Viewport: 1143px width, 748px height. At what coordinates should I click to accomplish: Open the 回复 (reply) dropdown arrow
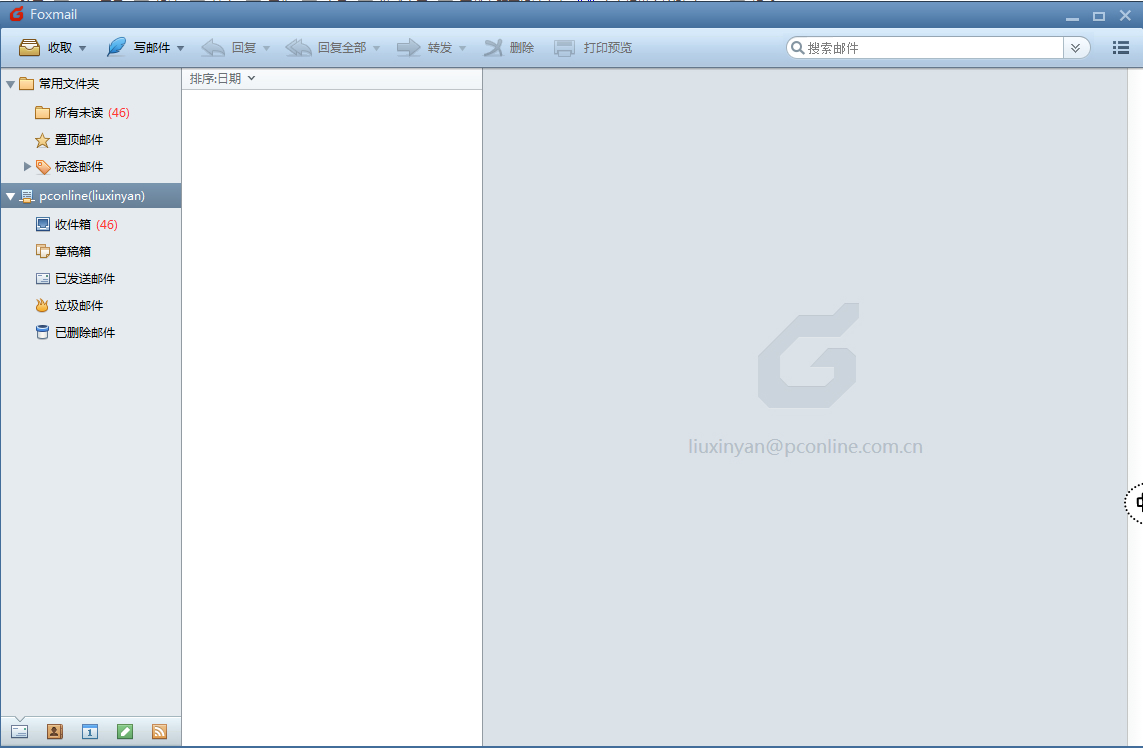pos(265,47)
